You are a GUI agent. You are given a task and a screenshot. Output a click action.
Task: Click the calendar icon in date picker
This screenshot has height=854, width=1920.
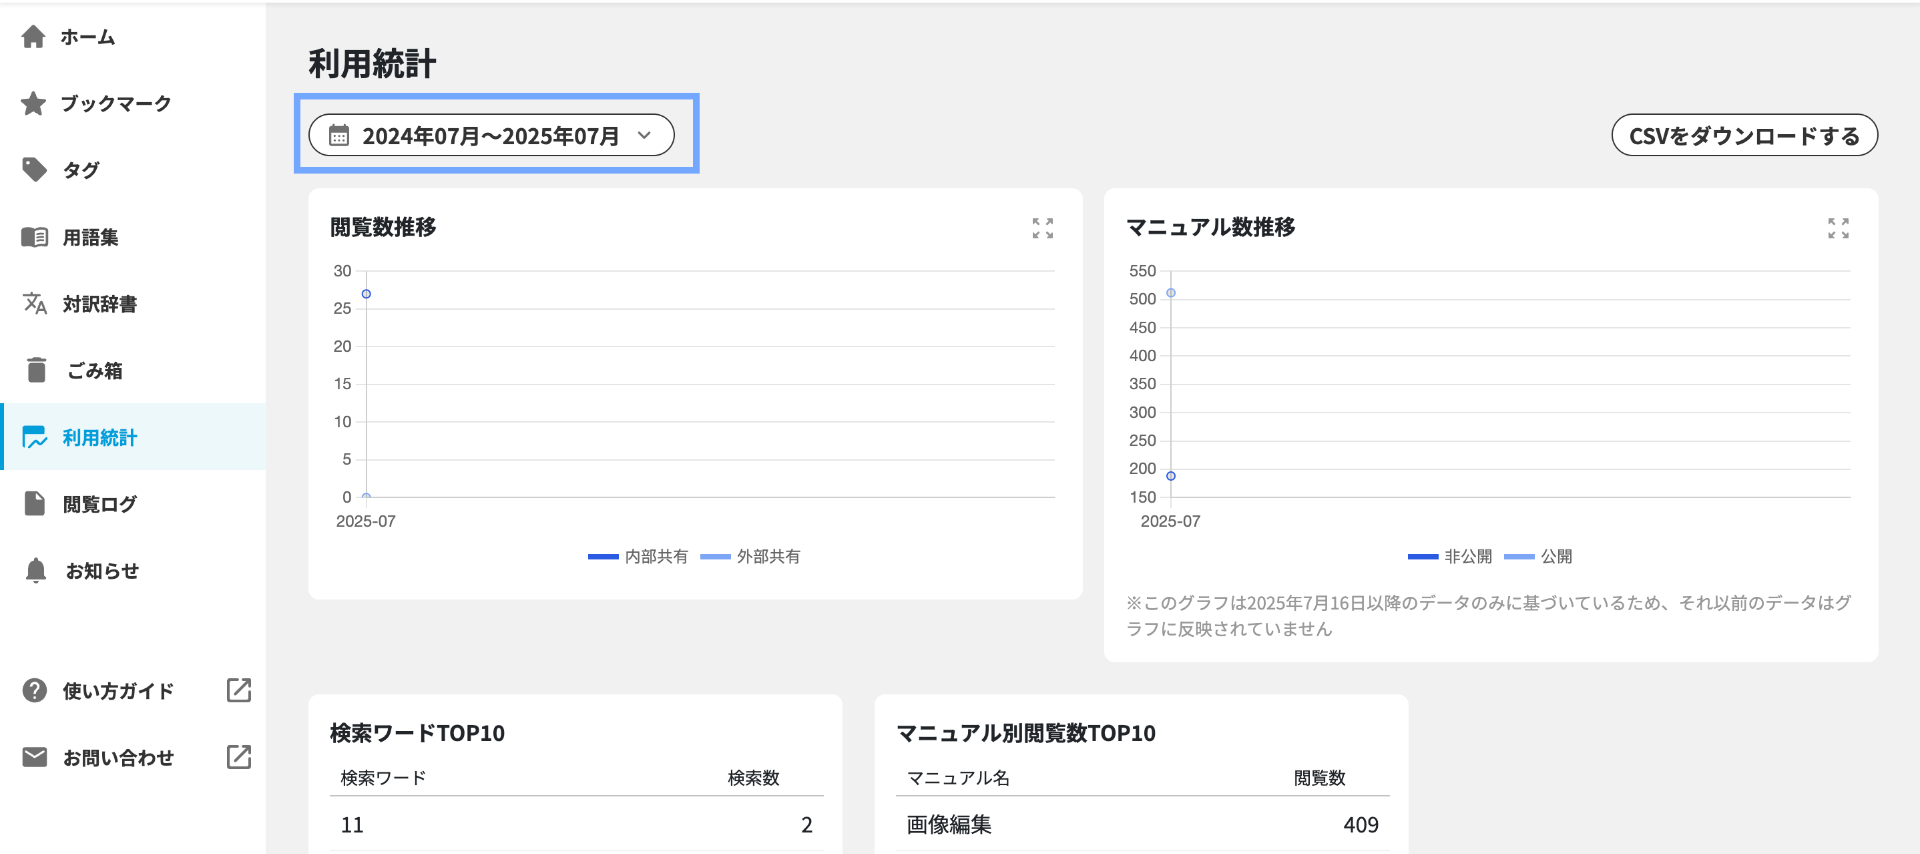click(x=339, y=136)
